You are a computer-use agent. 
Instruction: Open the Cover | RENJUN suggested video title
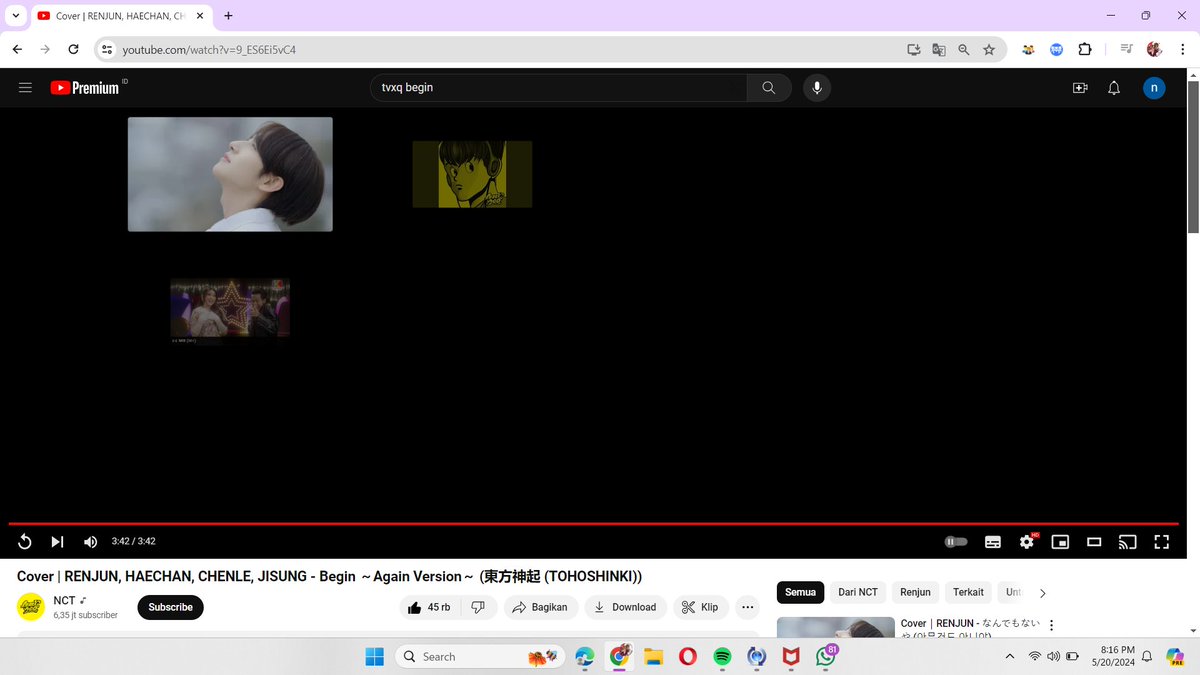[970, 628]
